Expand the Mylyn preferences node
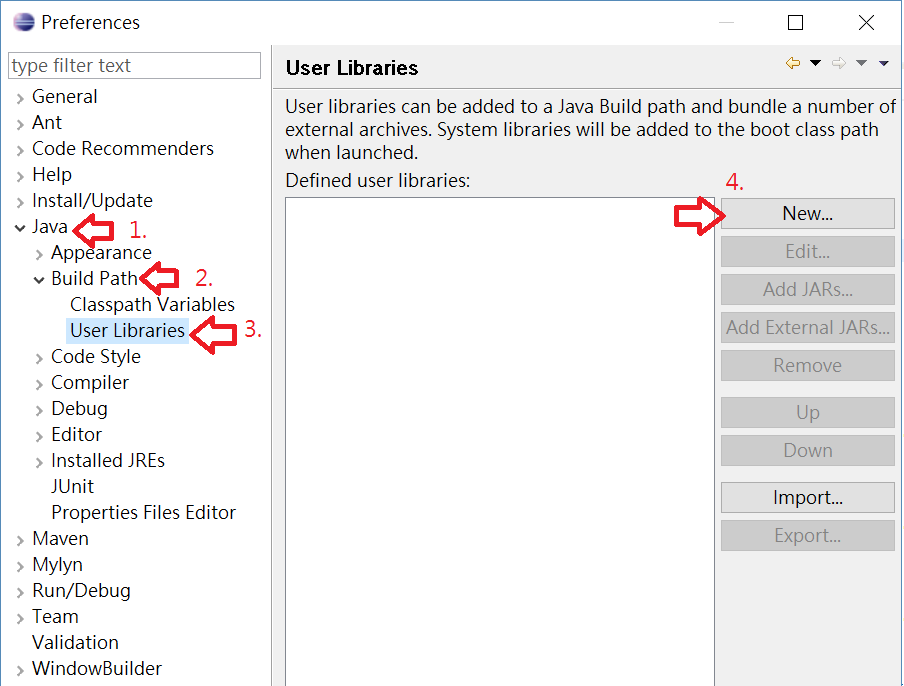The image size is (904, 686). coord(20,566)
